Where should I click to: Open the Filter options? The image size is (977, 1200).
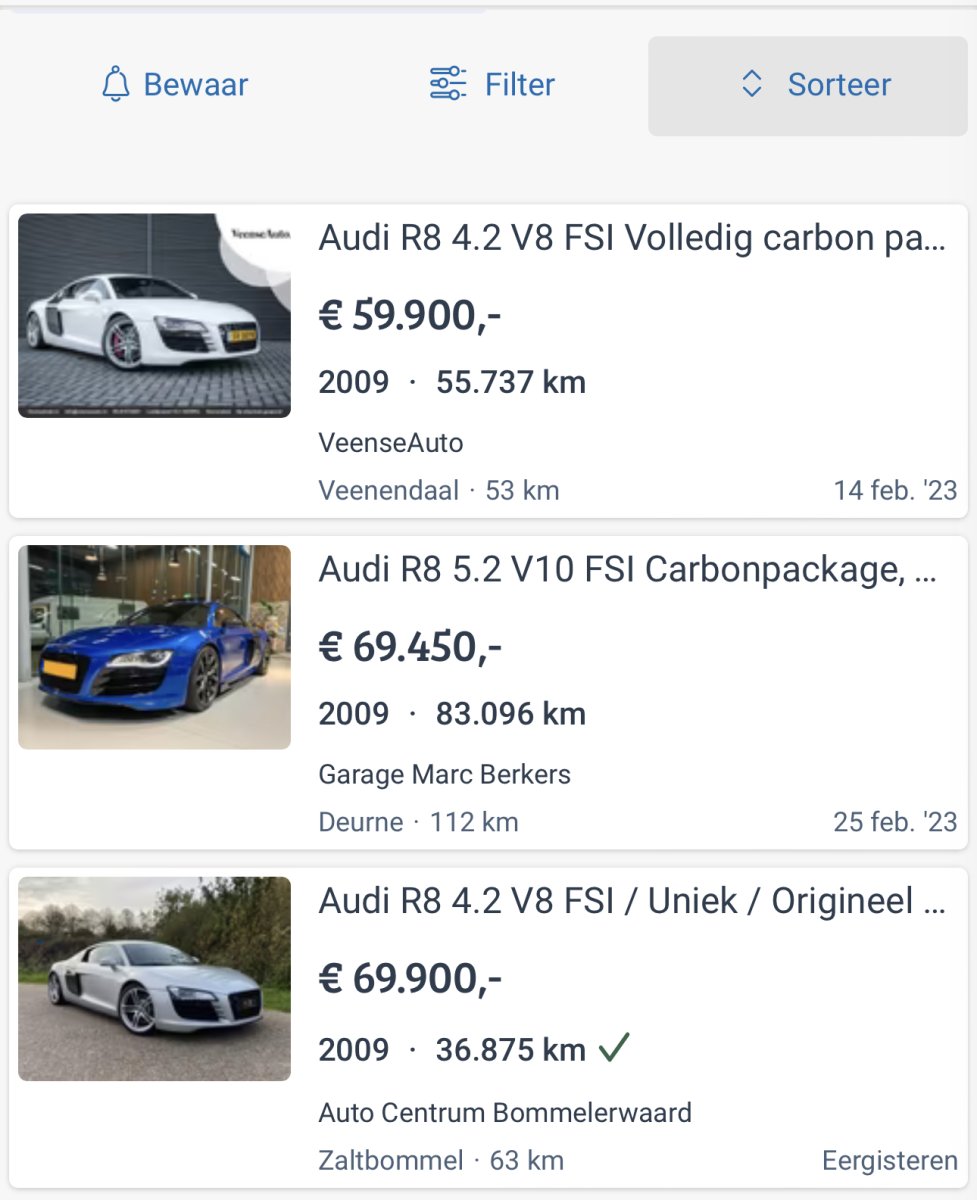(492, 85)
